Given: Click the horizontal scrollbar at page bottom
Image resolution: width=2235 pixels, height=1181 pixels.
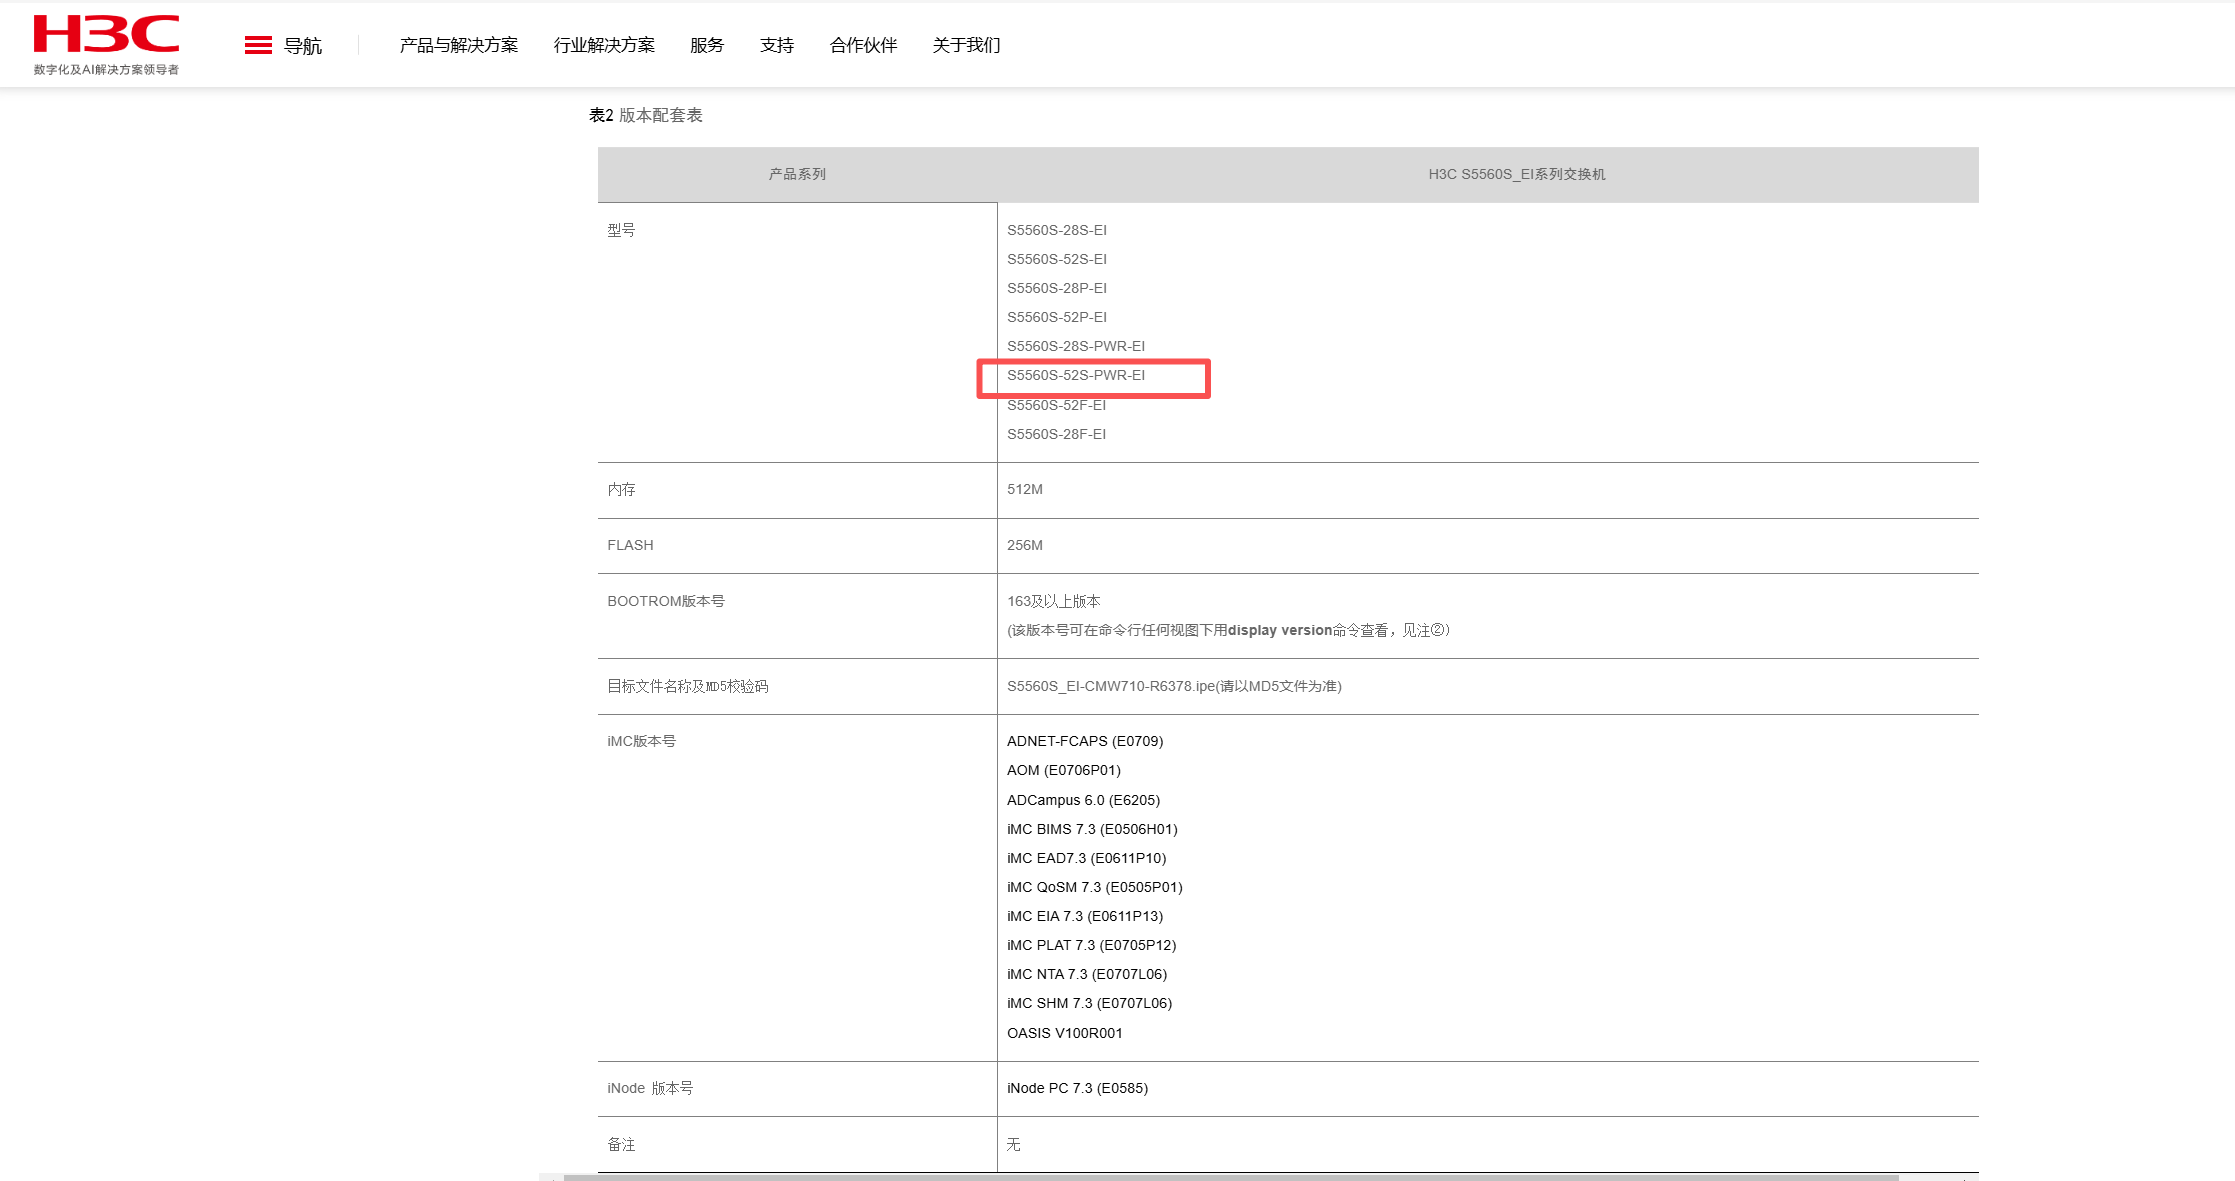Looking at the screenshot, I should (1230, 1177).
